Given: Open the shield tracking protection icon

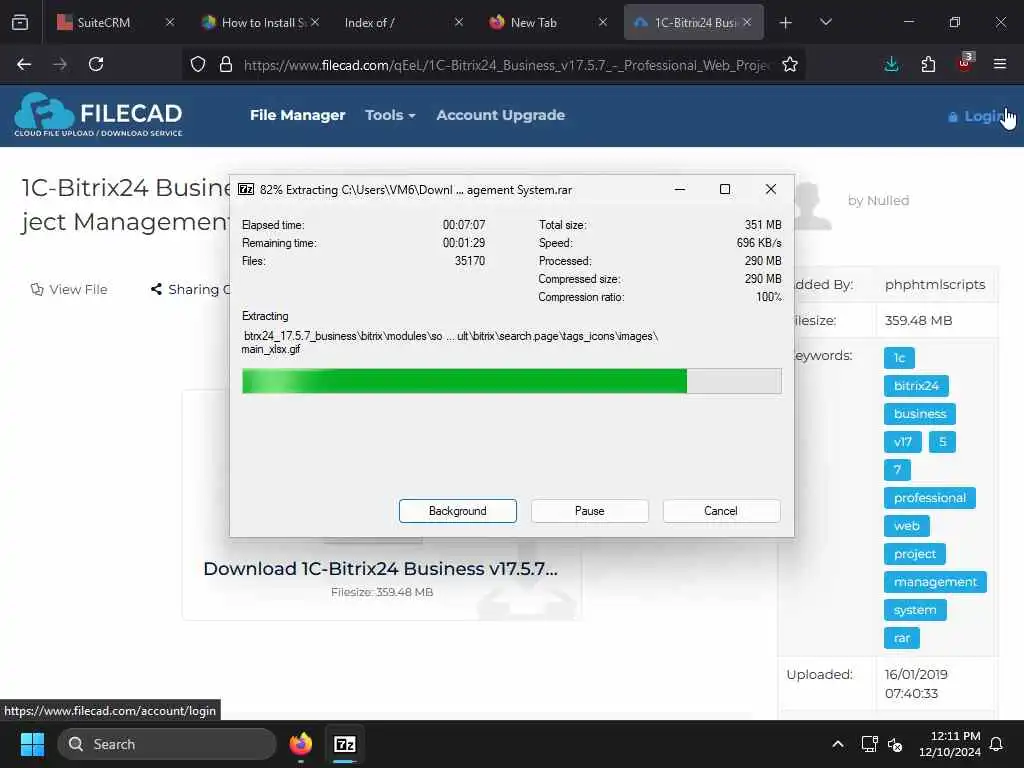Looking at the screenshot, I should 198,64.
